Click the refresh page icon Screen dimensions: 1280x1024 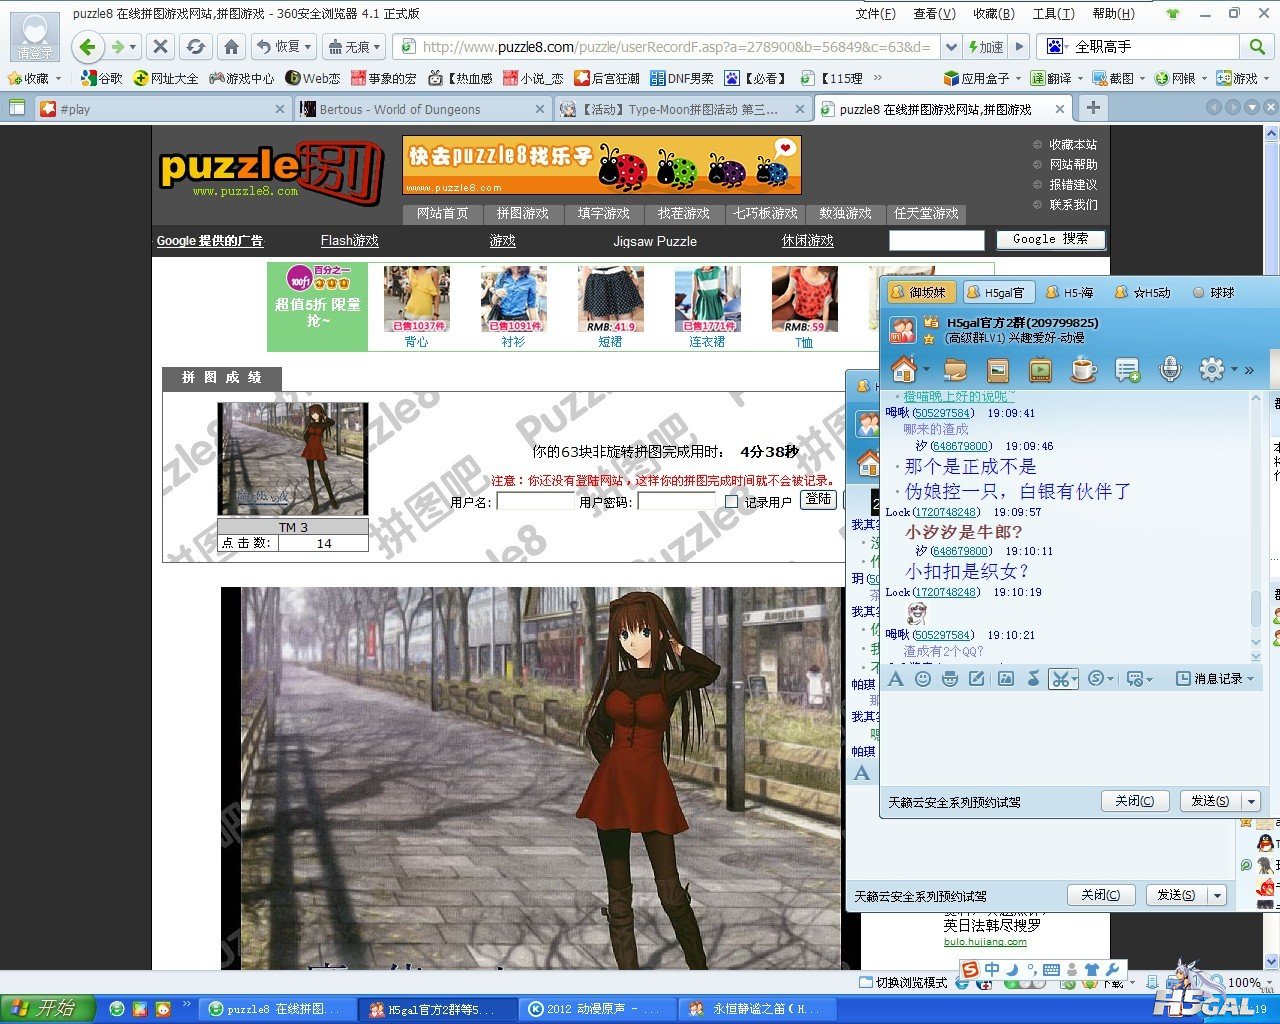[196, 47]
